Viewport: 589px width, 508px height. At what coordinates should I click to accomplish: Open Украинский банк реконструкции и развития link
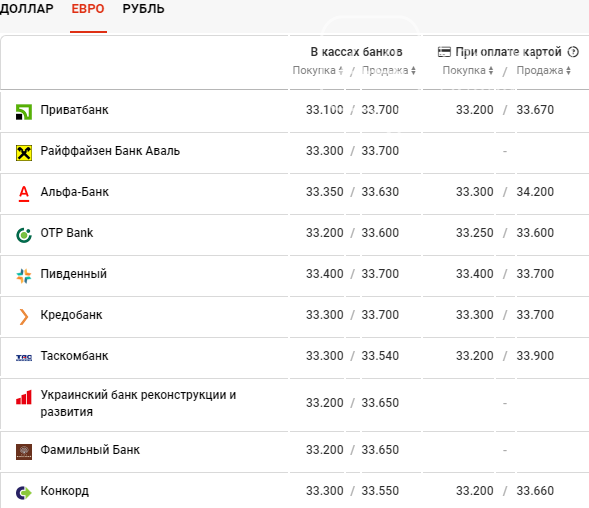(138, 403)
